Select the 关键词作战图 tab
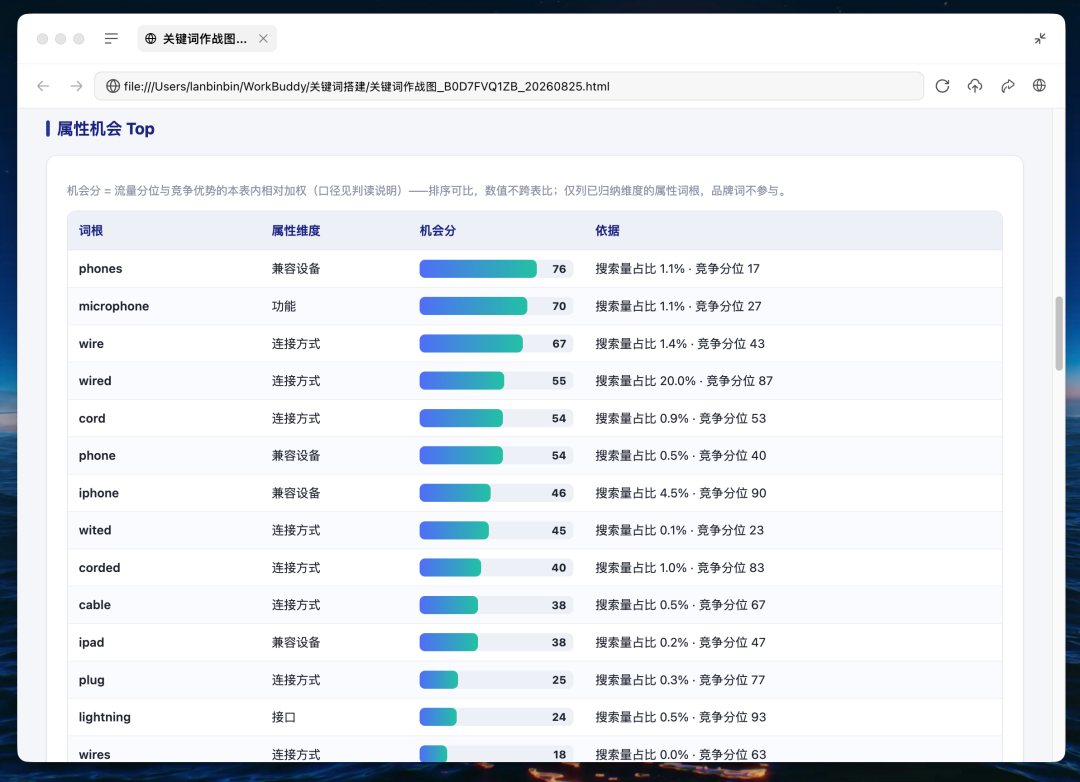The width and height of the screenshot is (1080, 782). 207,39
